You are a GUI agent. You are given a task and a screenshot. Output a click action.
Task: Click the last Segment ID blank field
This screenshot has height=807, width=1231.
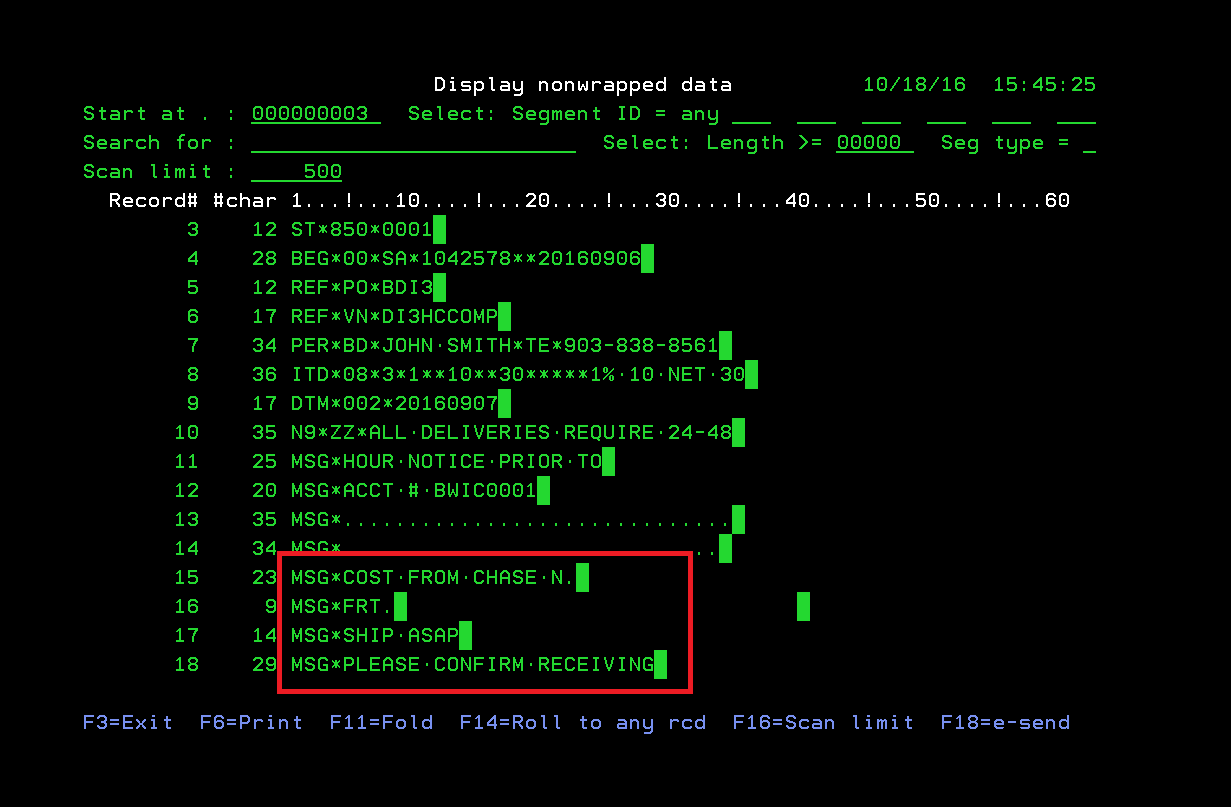pos(1076,114)
